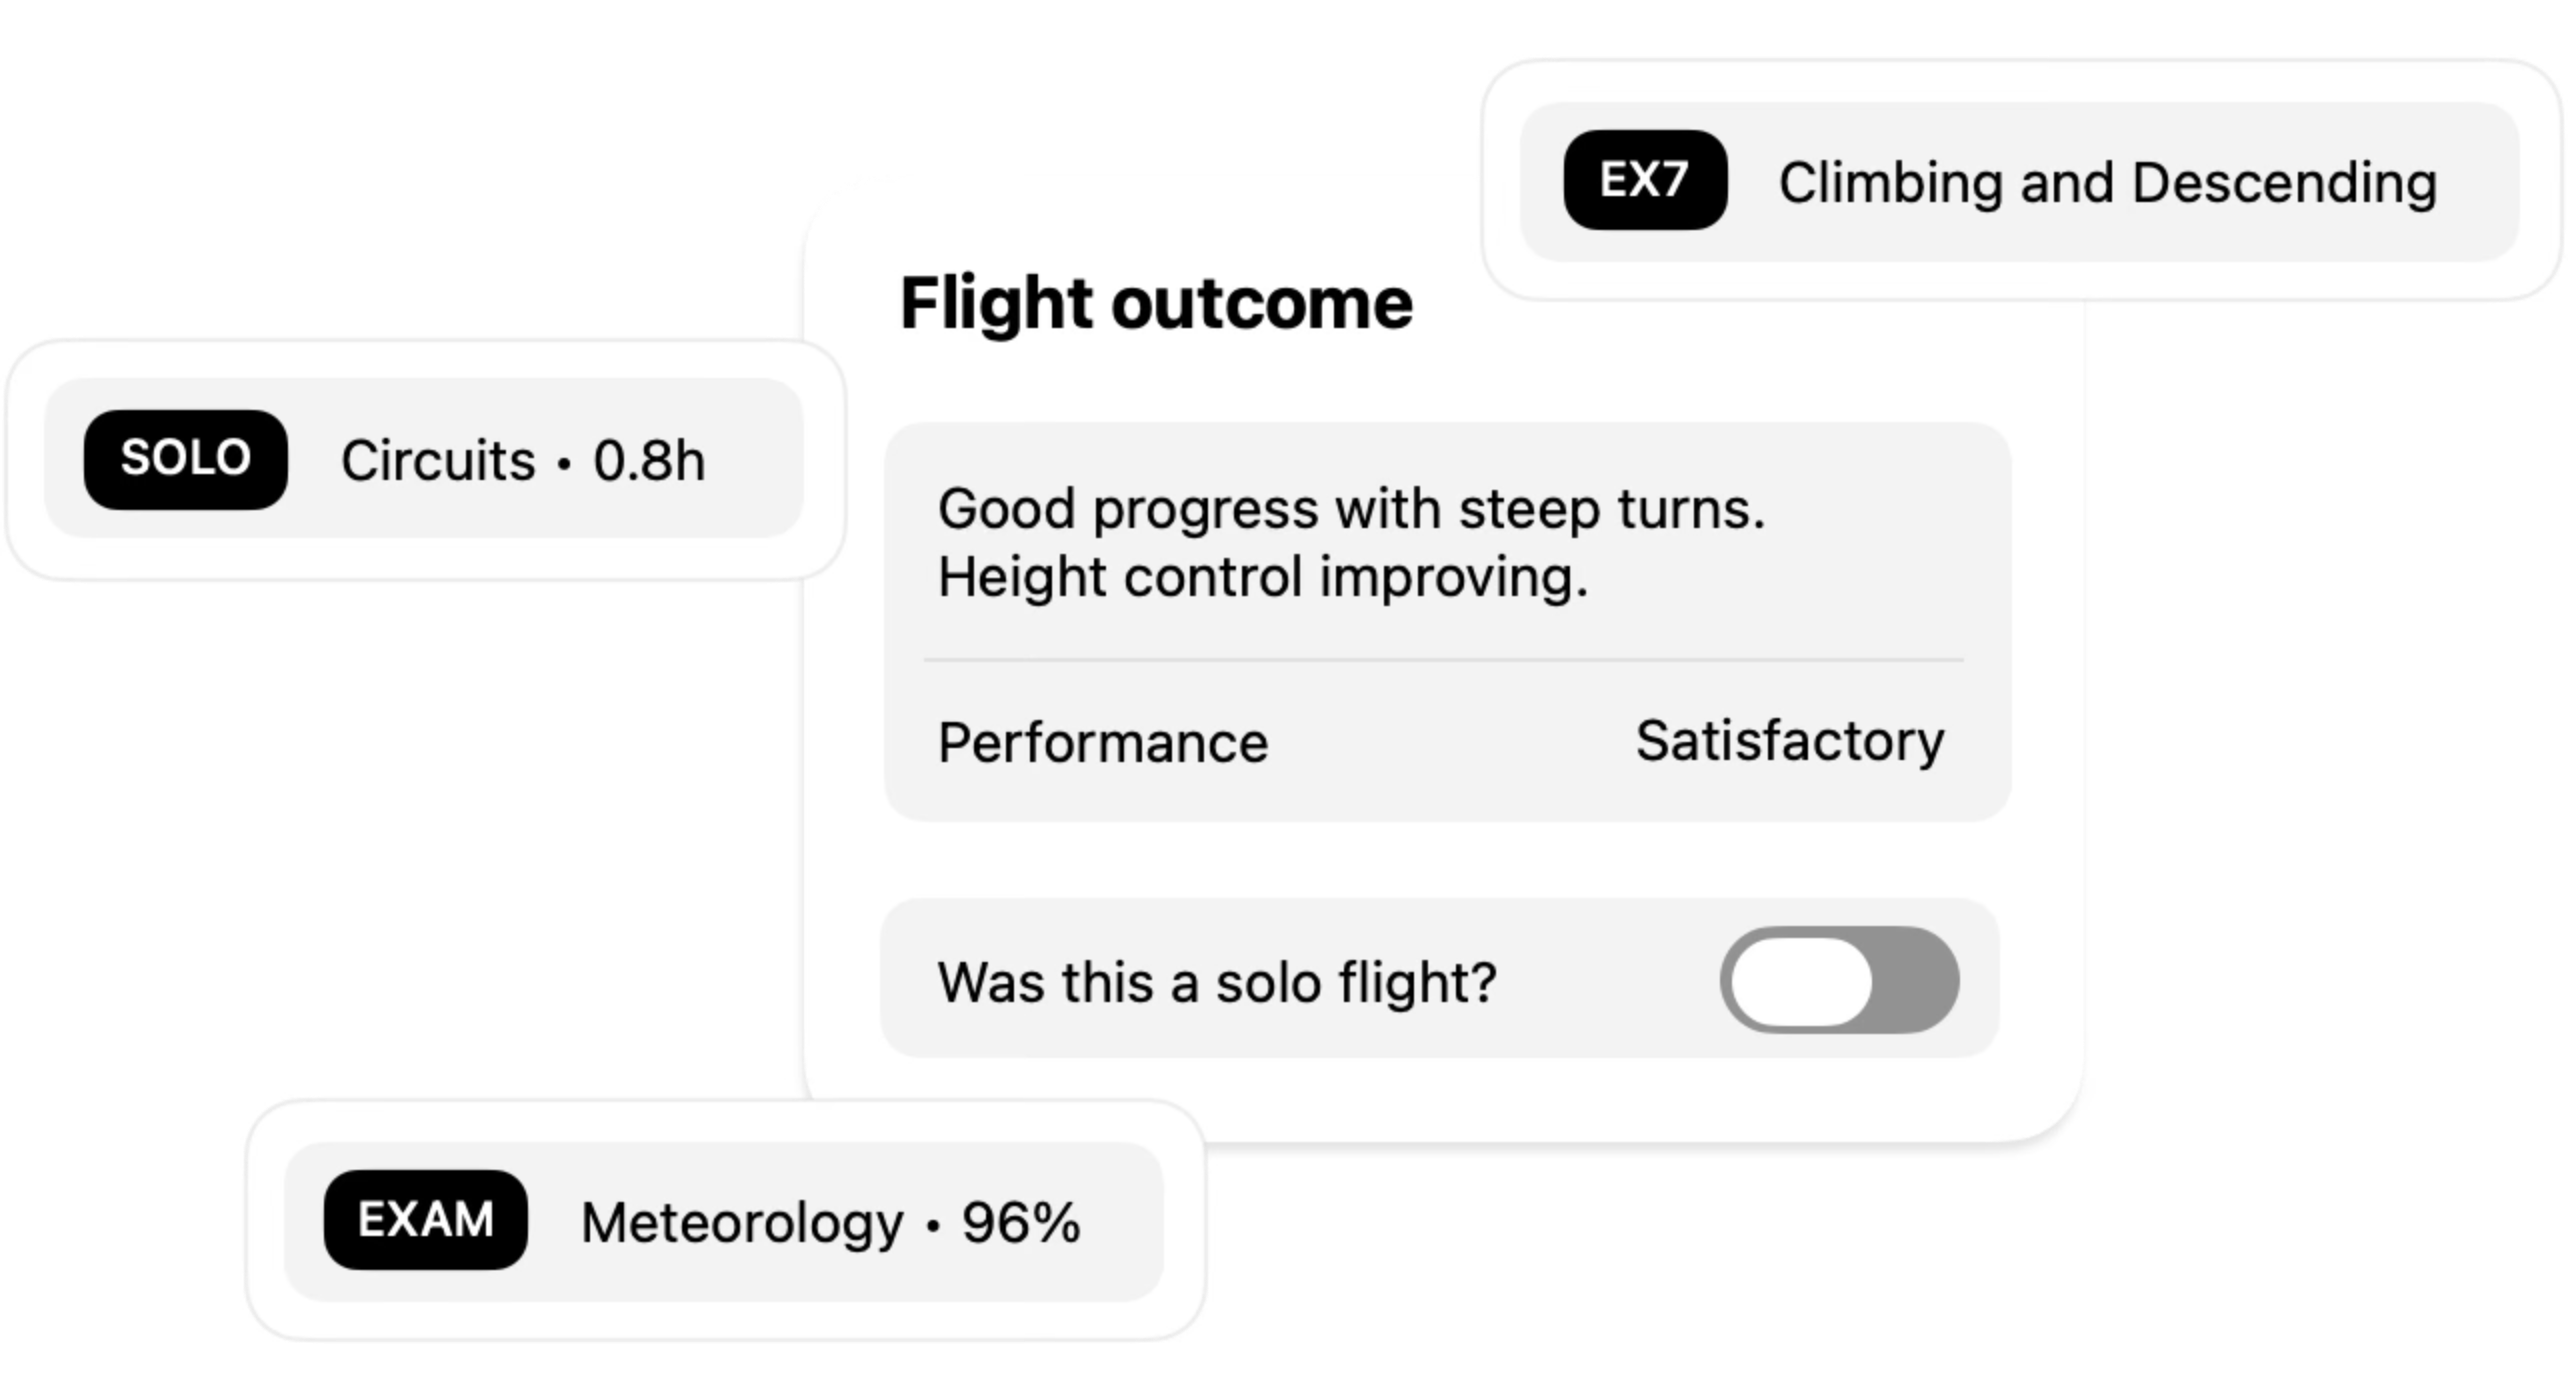
Task: Click the 96% exam score
Action: 1021,1222
